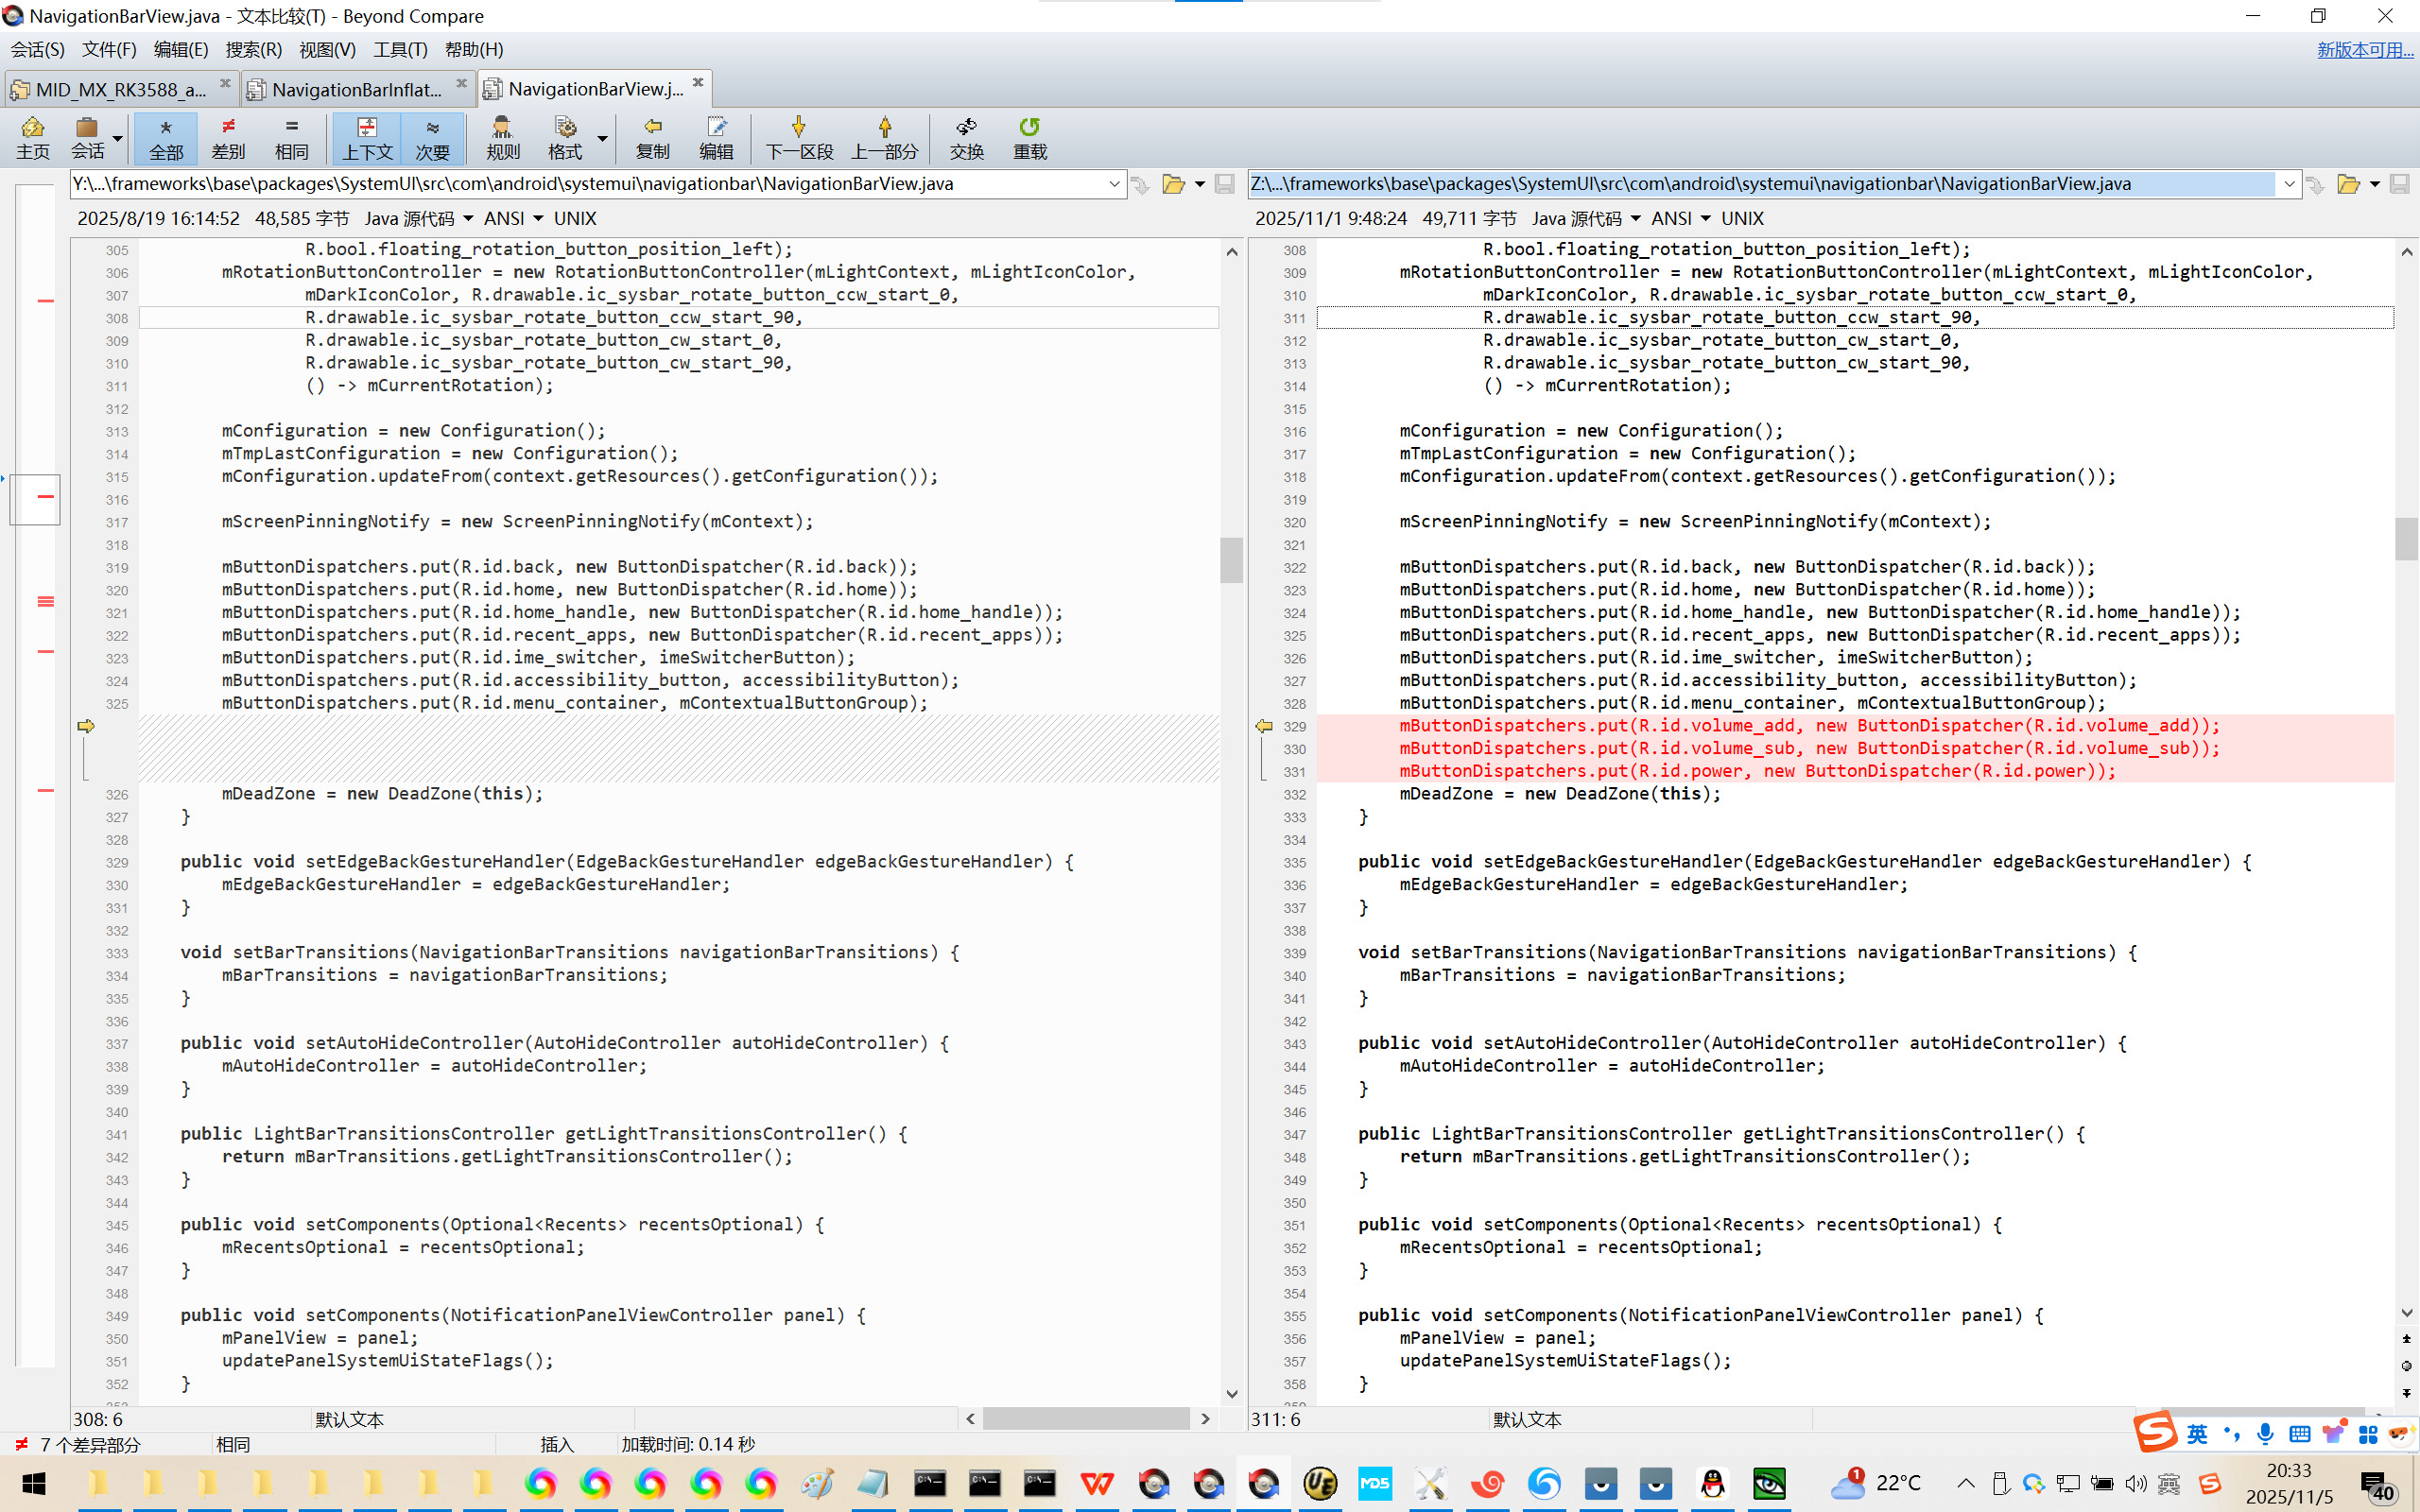
Task: Switch to the NavigationBarInflat... tab
Action: (x=356, y=89)
